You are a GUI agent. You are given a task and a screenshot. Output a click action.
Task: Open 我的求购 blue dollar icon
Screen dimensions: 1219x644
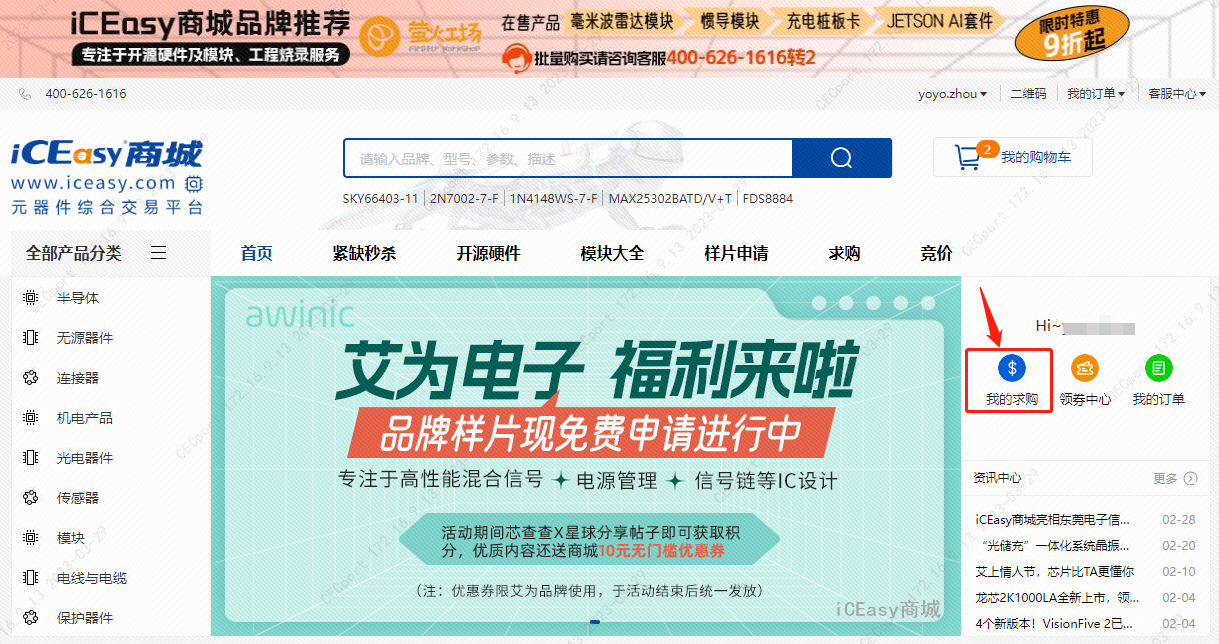(1011, 368)
